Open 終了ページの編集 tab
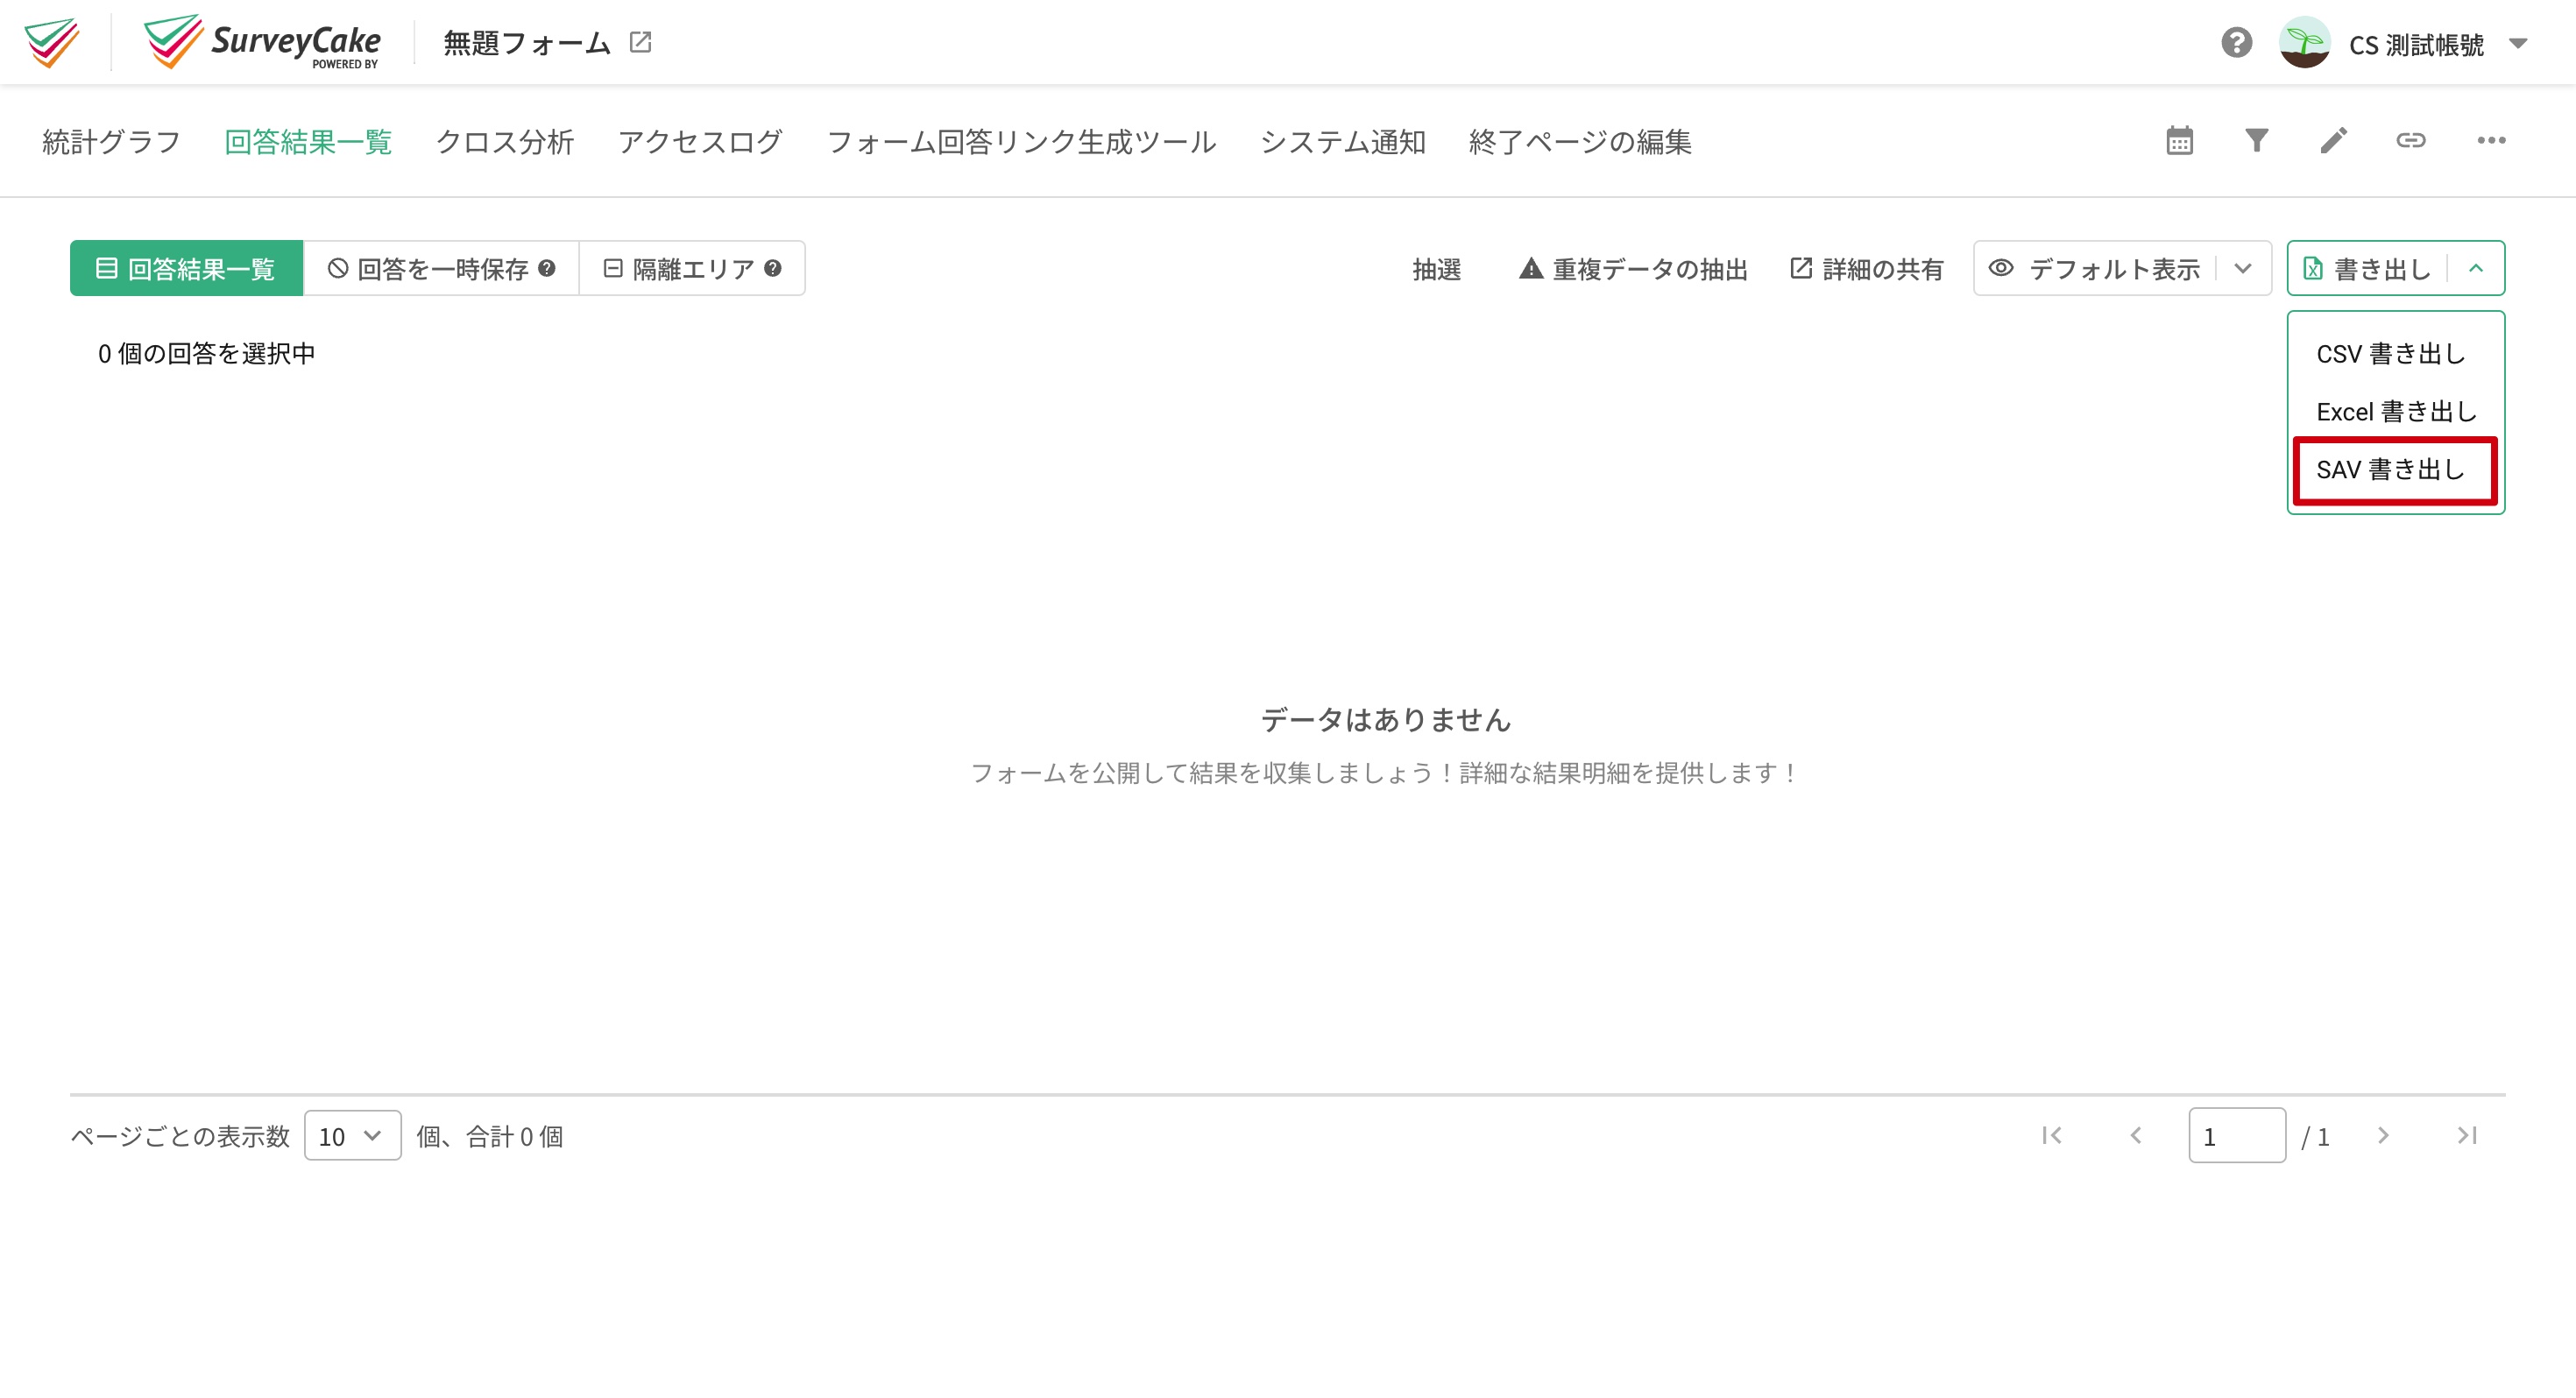 1580,142
